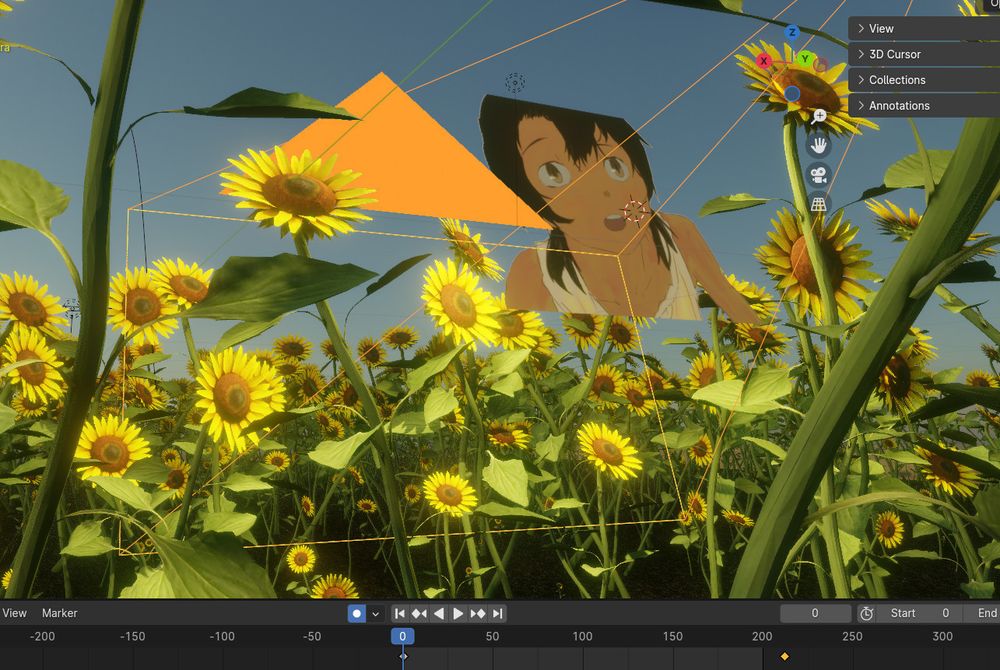
Task: Click the 200 mark on timeline ruler
Action: point(762,636)
